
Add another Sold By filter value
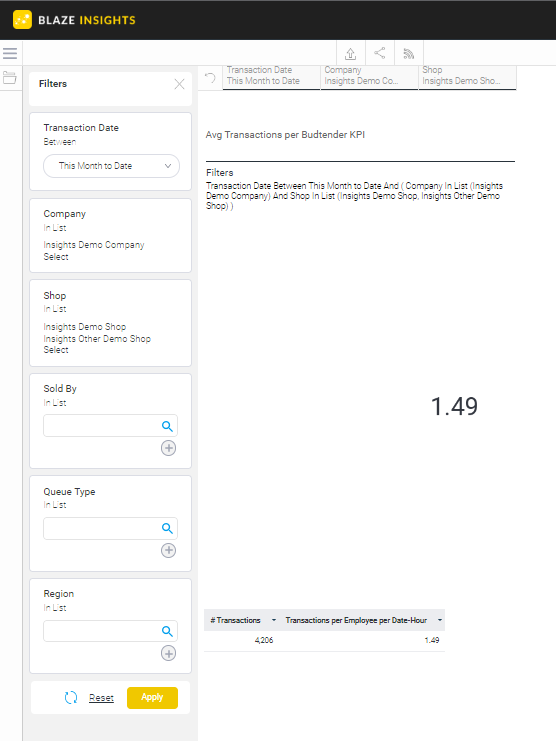click(169, 448)
